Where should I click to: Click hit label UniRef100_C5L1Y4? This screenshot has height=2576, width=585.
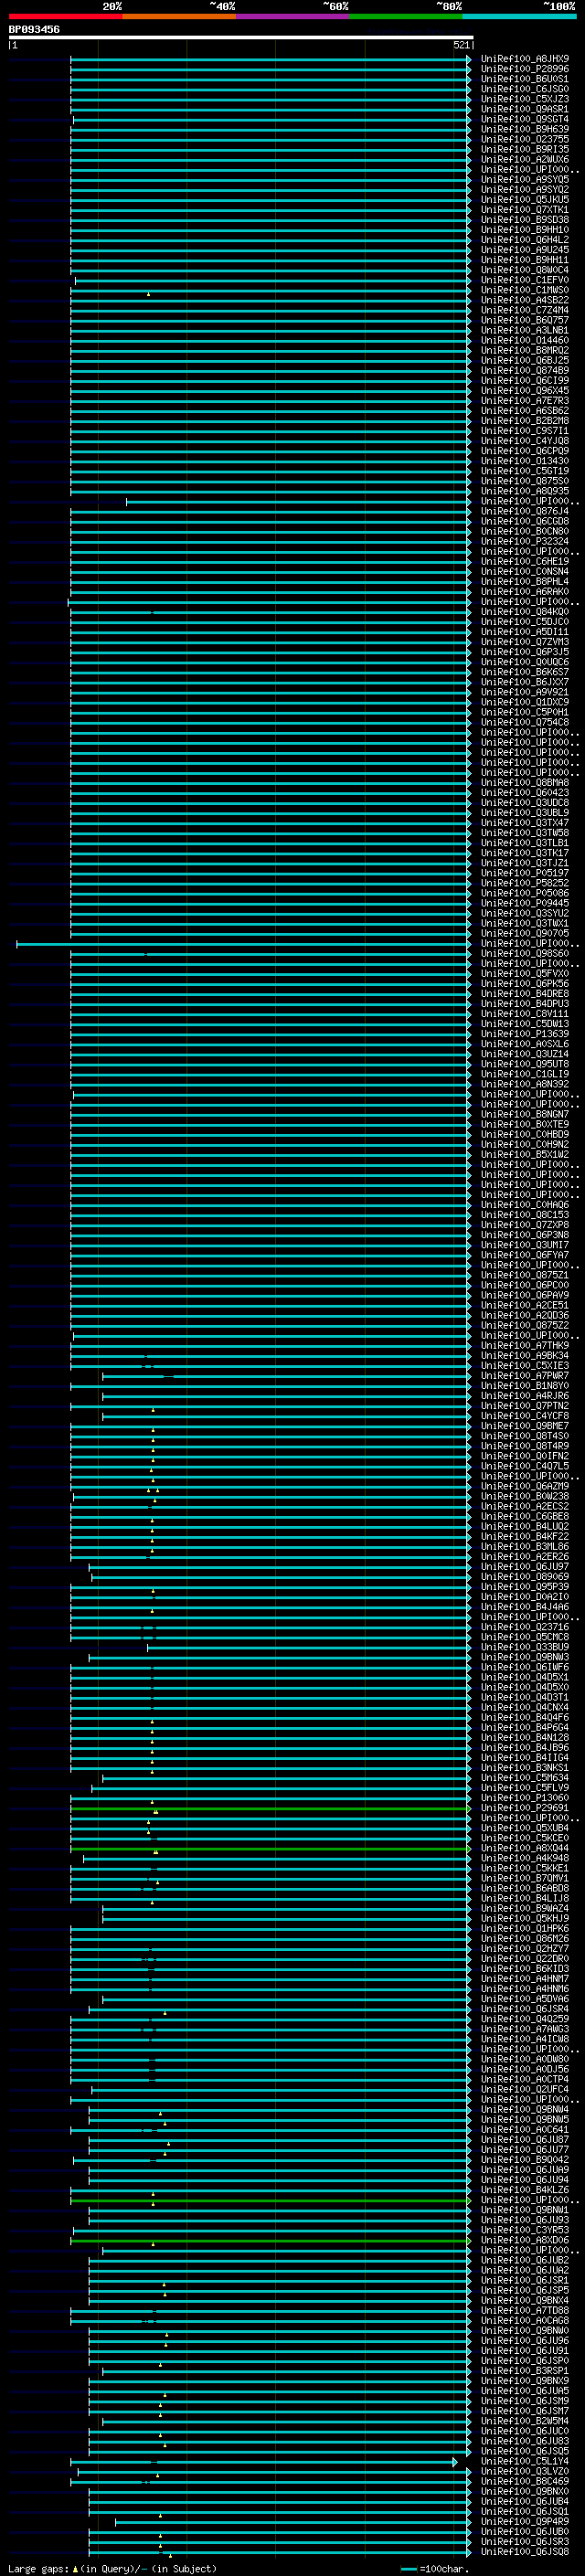tap(524, 2461)
